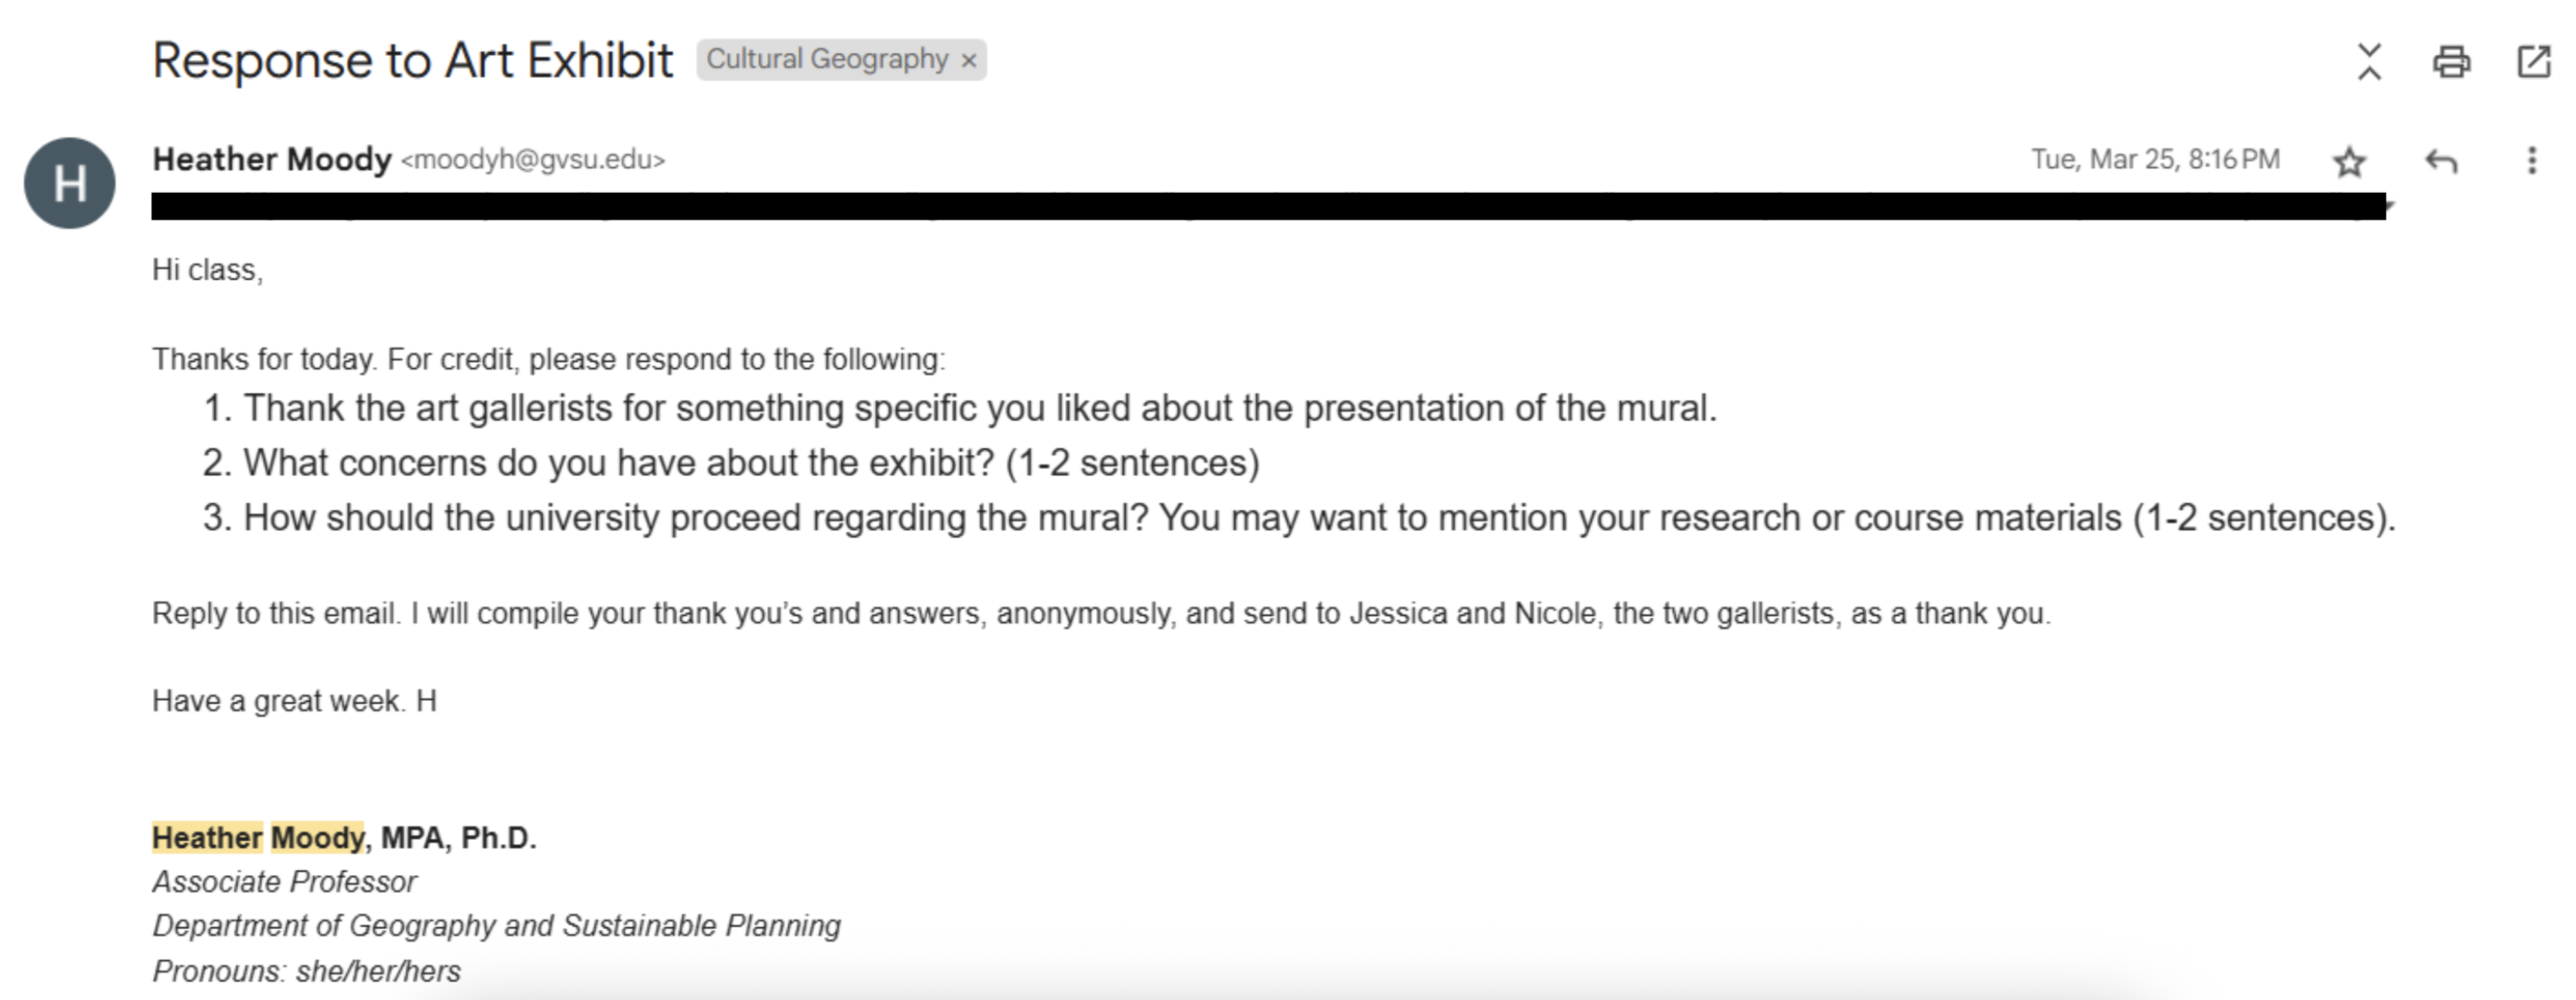Click sender name Heather Moody in header

click(x=271, y=160)
